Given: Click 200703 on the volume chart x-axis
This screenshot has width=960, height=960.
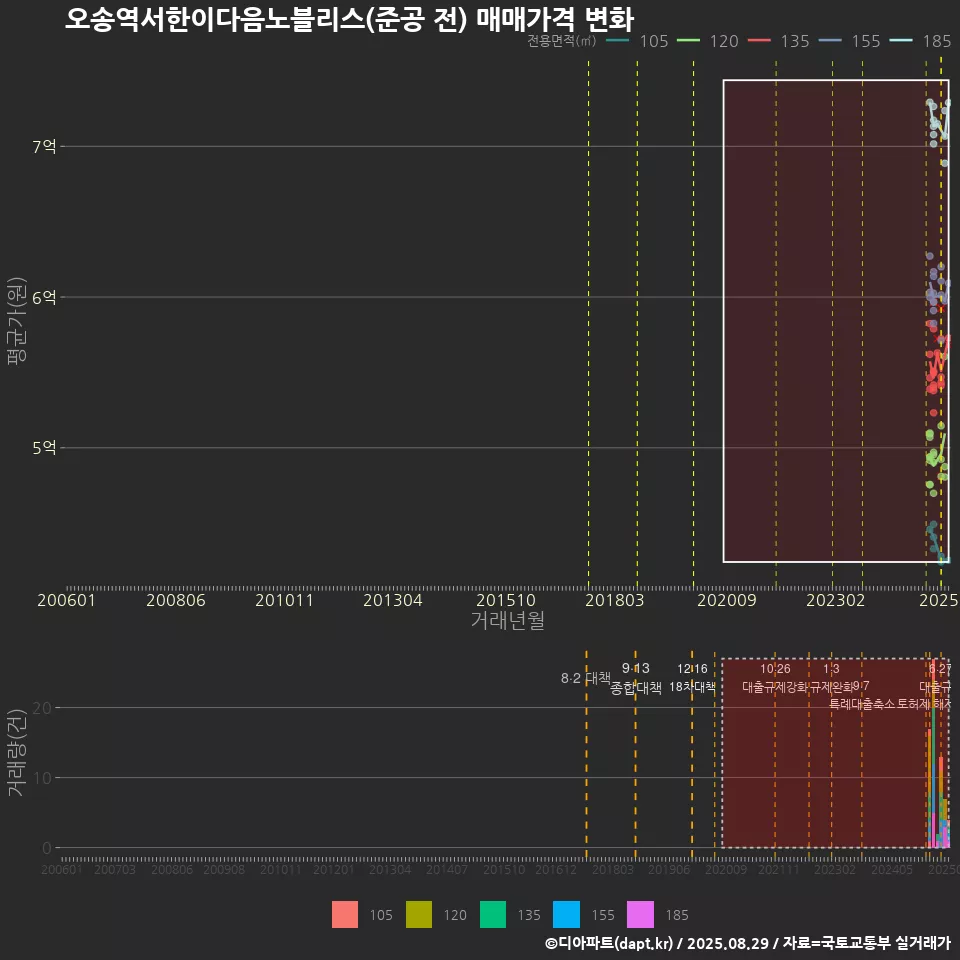Looking at the screenshot, I should pos(114,869).
